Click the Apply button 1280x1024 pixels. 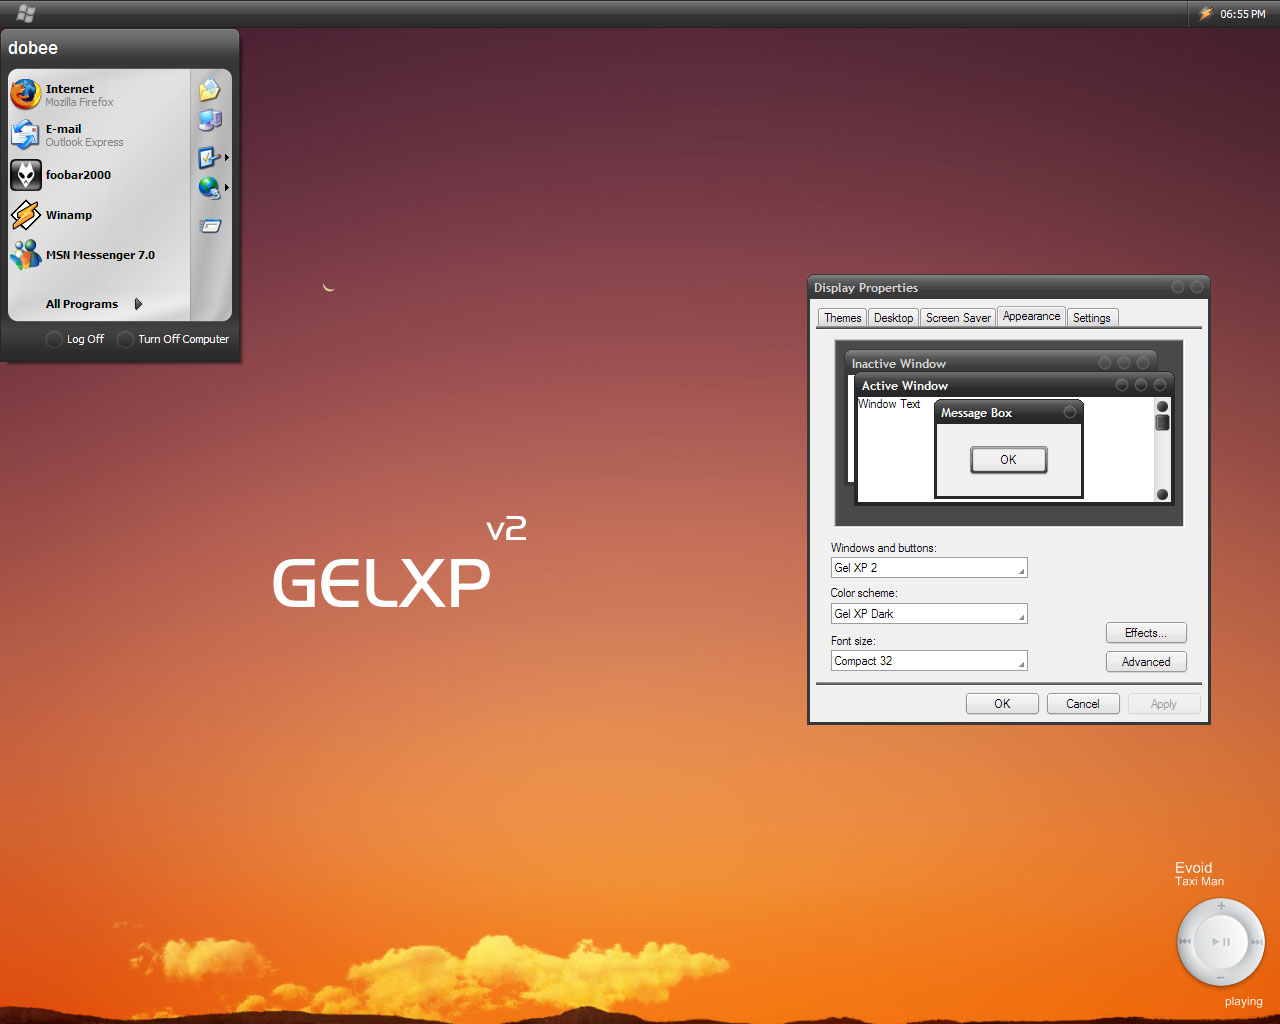1164,704
